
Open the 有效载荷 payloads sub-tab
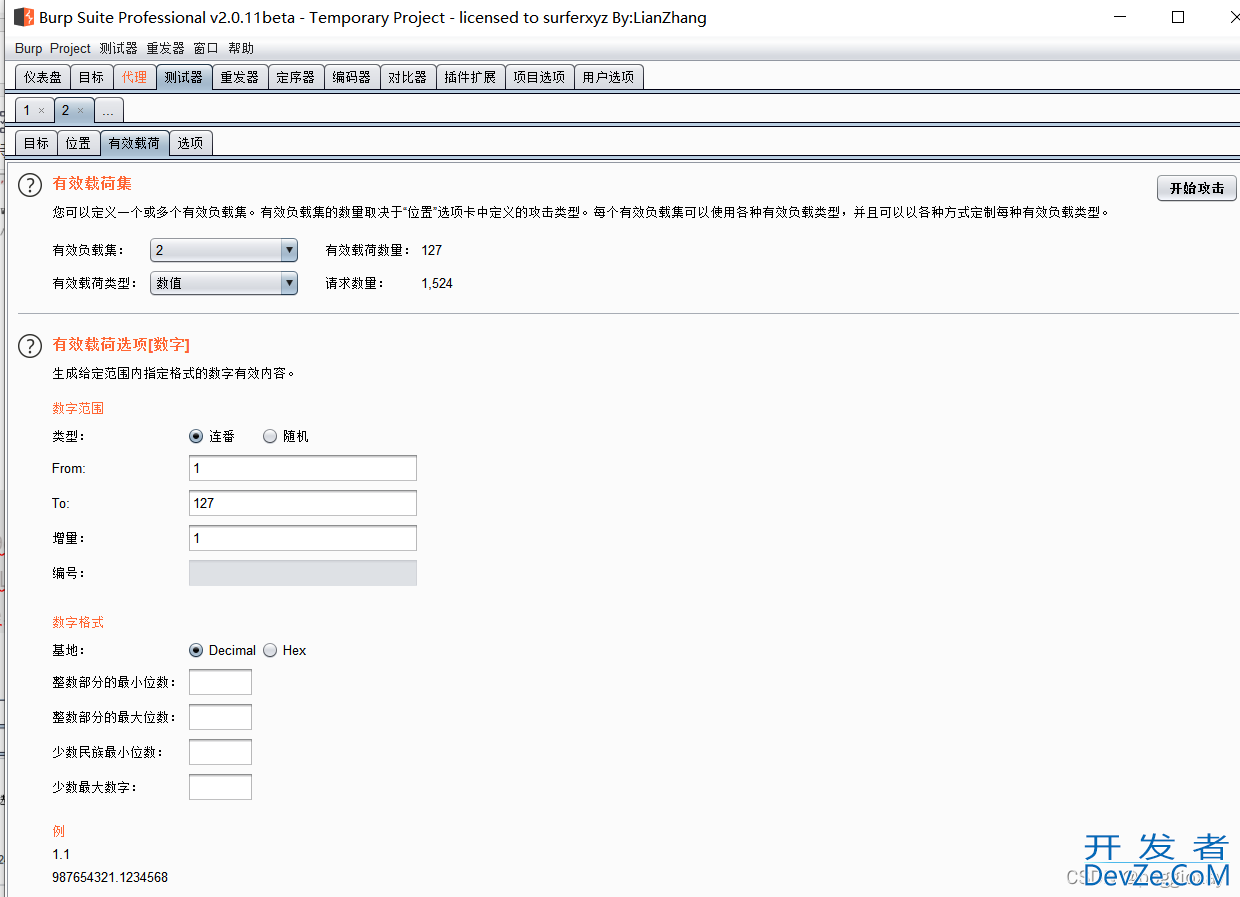tap(134, 143)
